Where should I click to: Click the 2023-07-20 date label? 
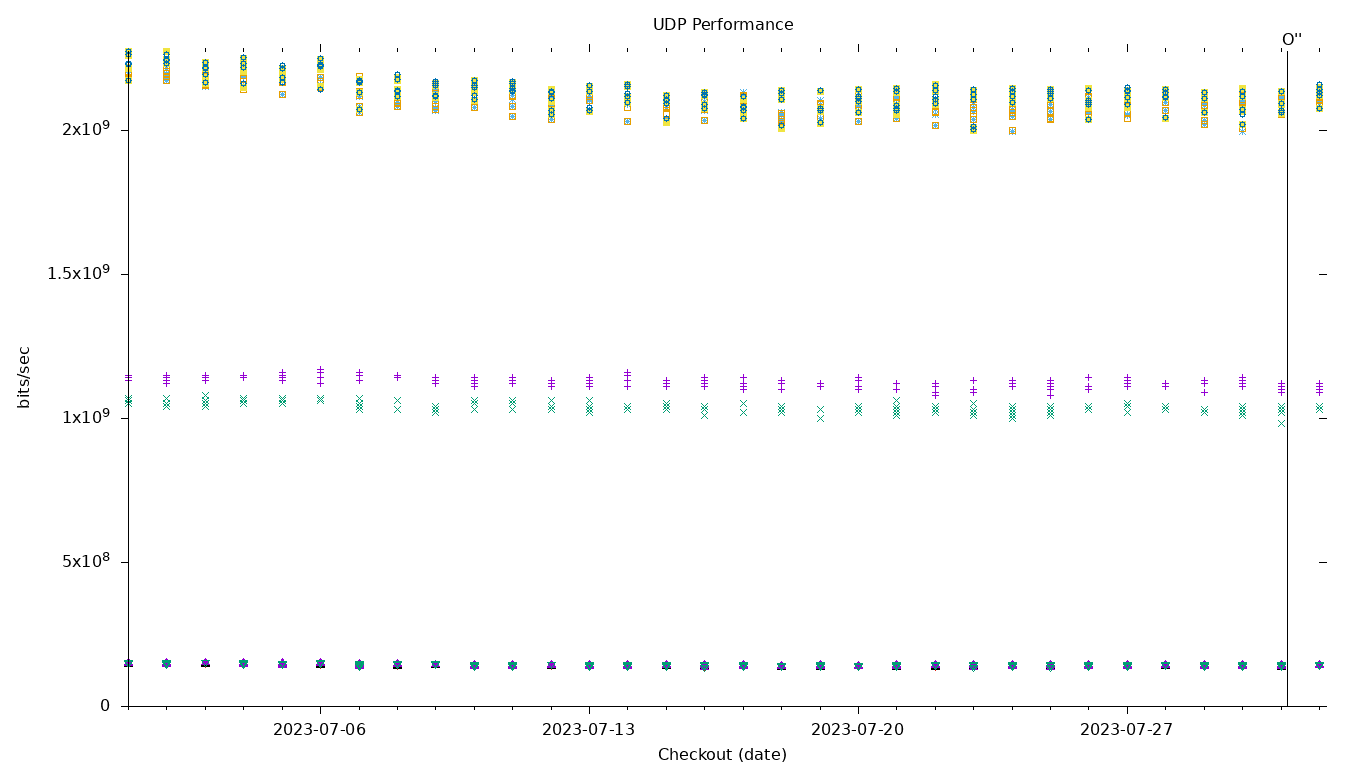[x=858, y=730]
